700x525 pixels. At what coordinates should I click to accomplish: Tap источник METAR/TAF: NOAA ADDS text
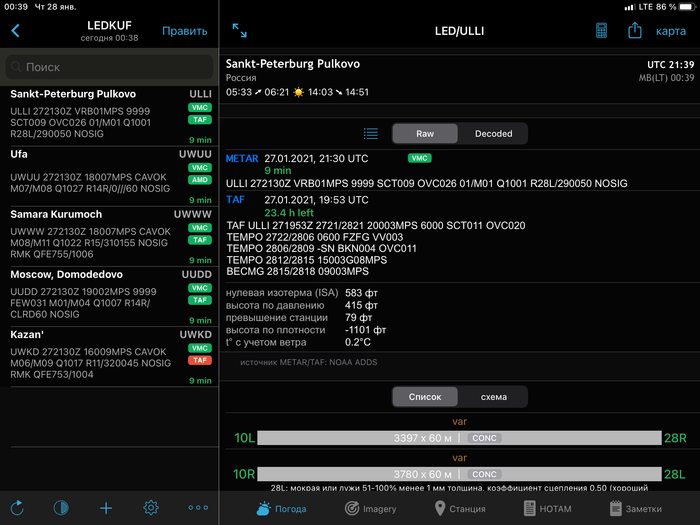click(308, 362)
